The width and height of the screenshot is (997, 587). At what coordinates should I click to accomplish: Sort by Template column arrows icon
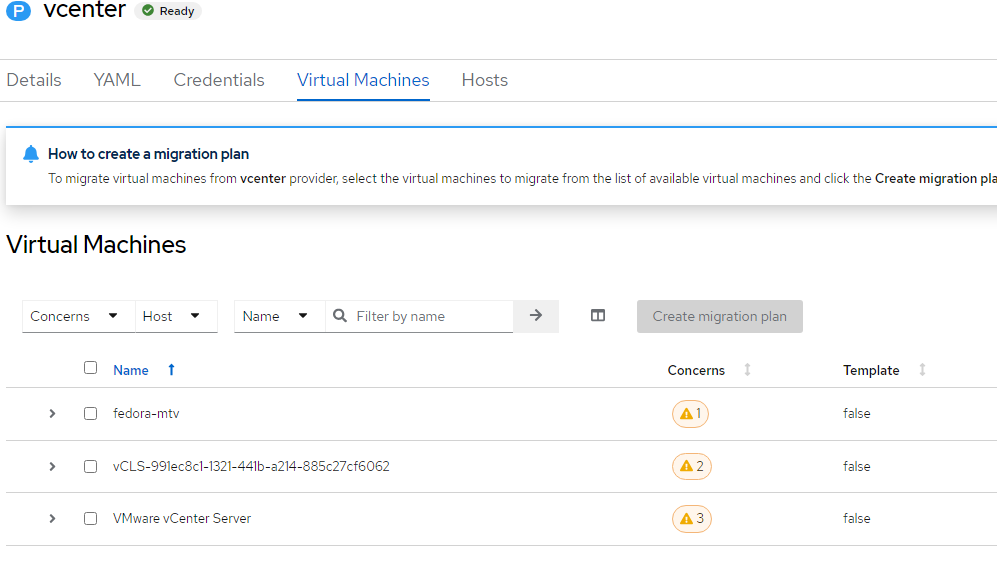(x=922, y=369)
